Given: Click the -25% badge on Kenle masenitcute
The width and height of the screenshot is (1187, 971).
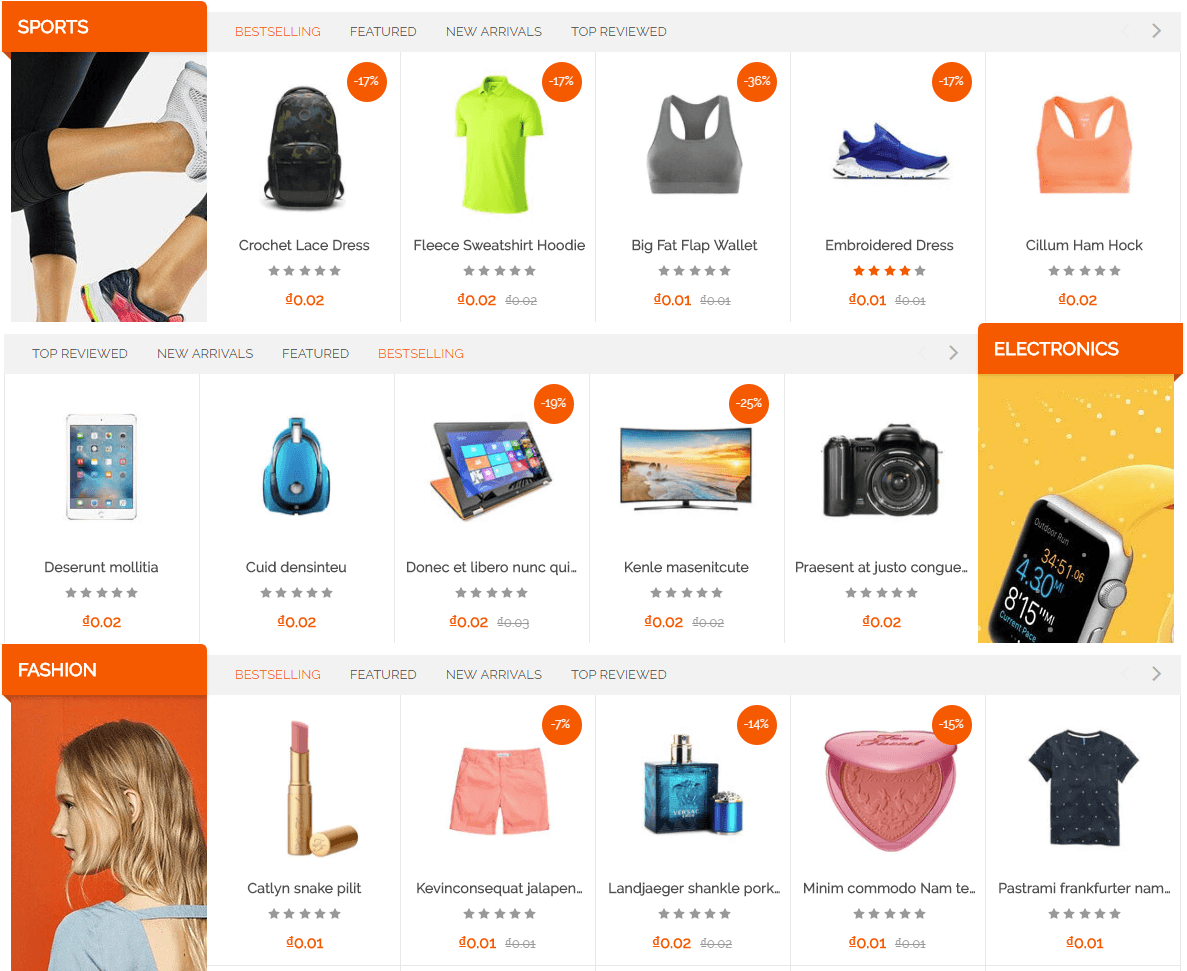Looking at the screenshot, I should coord(749,403).
